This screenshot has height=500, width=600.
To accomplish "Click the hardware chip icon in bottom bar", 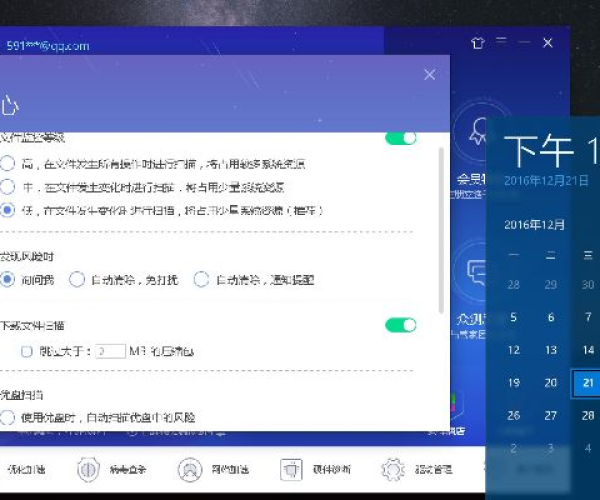I will (291, 469).
